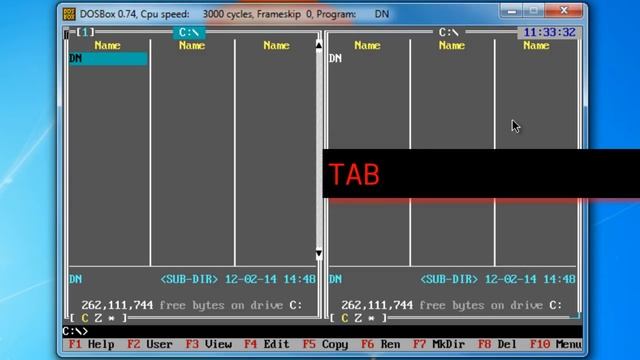Switch right panel to drive C
This screenshot has width=640, height=360.
point(344,318)
